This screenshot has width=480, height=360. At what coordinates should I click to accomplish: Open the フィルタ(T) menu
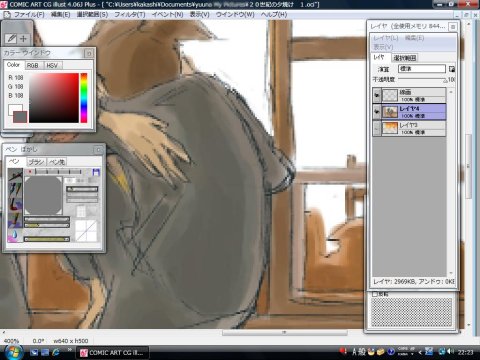[x=130, y=15]
